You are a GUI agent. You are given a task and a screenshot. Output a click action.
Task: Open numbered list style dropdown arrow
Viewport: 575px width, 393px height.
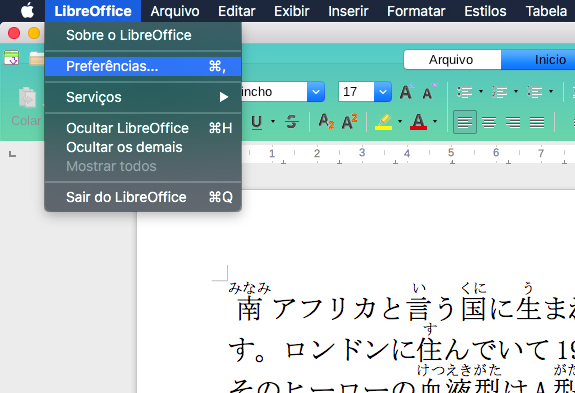point(516,92)
